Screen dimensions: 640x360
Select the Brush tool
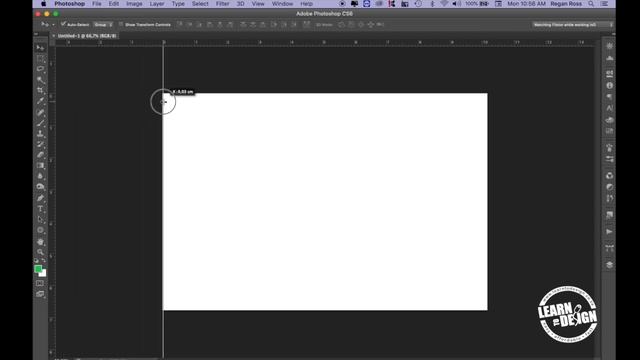[40, 123]
